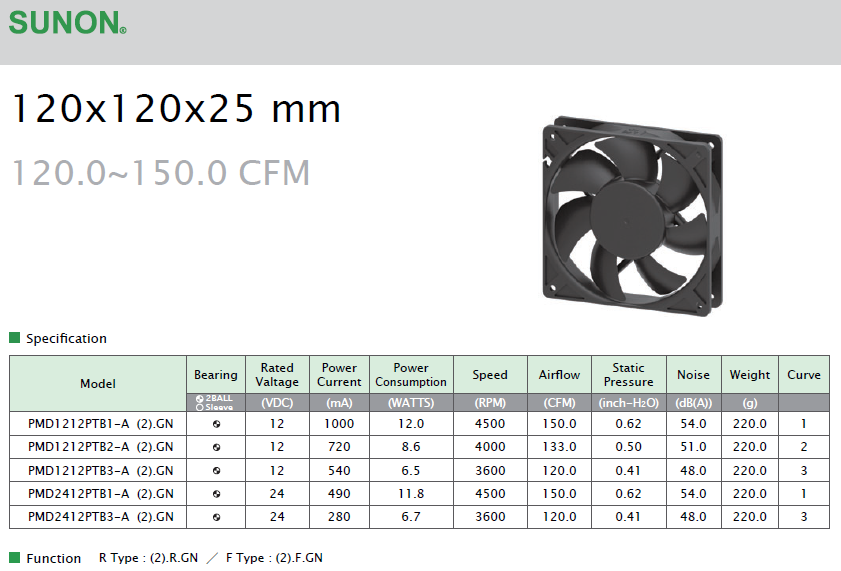Click the Specification section label
This screenshot has height=571, width=841.
tap(67, 338)
